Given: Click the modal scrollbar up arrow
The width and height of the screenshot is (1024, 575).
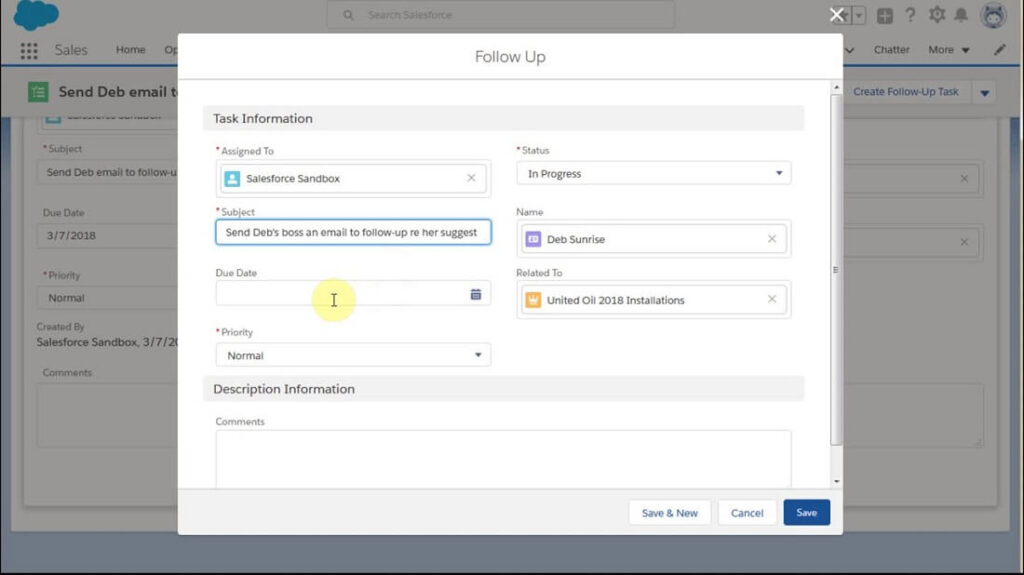Looking at the screenshot, I should tap(837, 87).
